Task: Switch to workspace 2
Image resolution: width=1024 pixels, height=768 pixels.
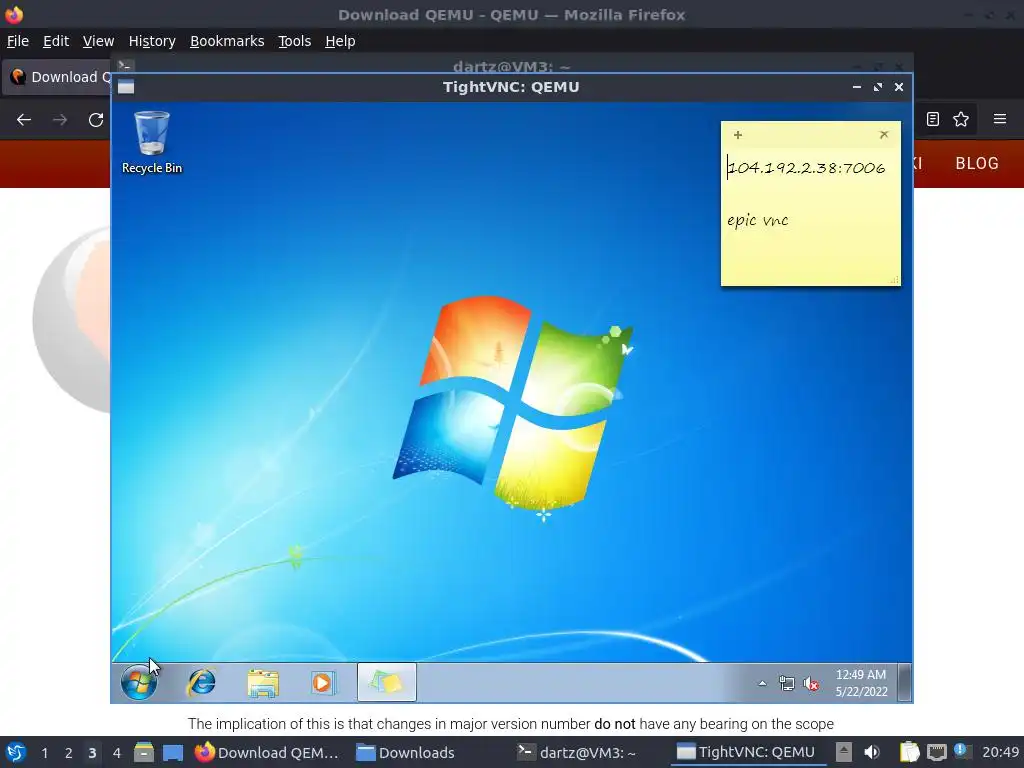Action: click(69, 753)
